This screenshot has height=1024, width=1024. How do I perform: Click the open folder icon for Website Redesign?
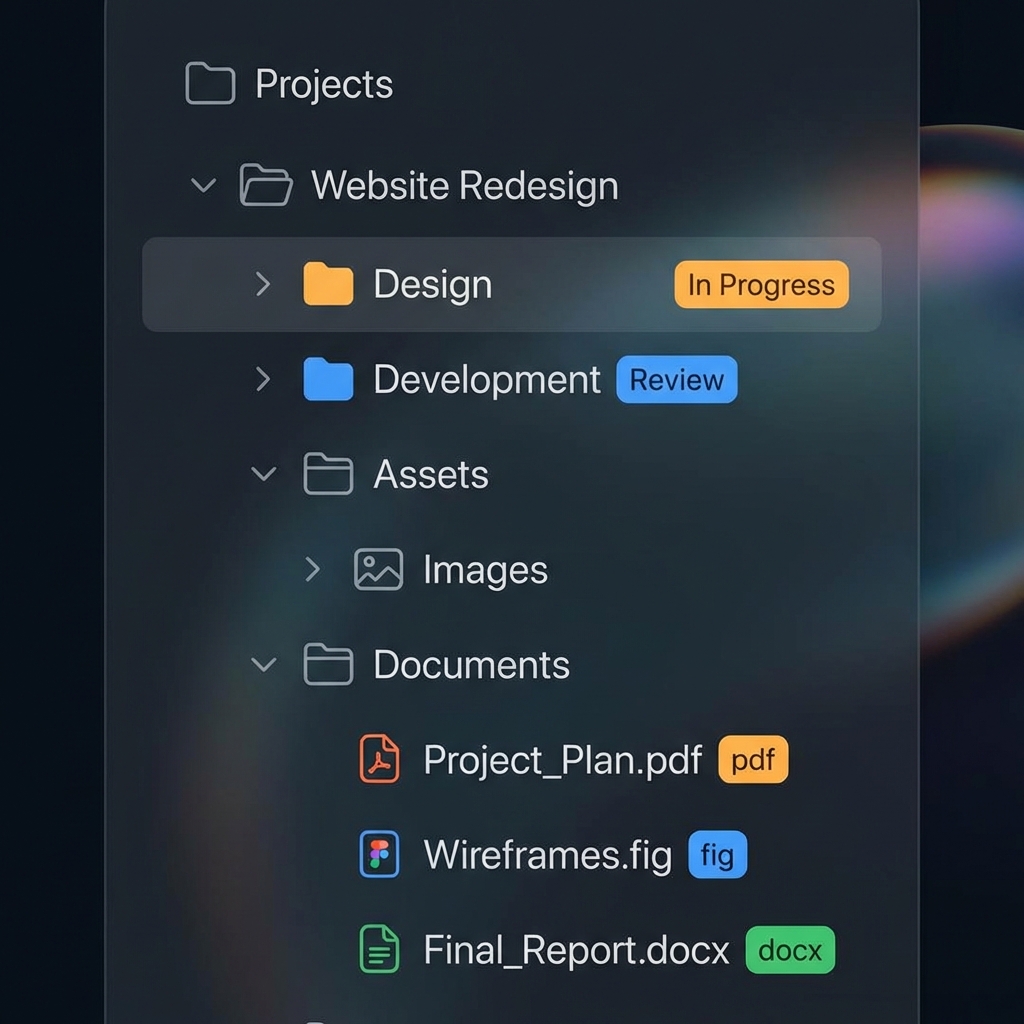[265, 185]
